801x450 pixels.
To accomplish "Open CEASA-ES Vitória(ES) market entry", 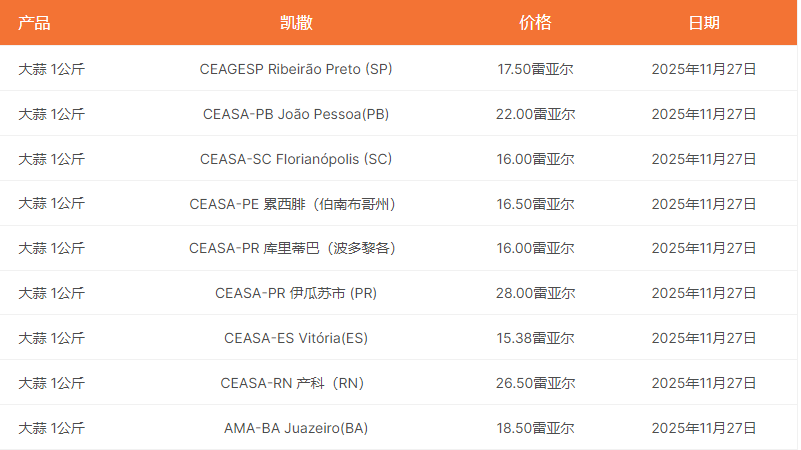I will coord(296,338).
